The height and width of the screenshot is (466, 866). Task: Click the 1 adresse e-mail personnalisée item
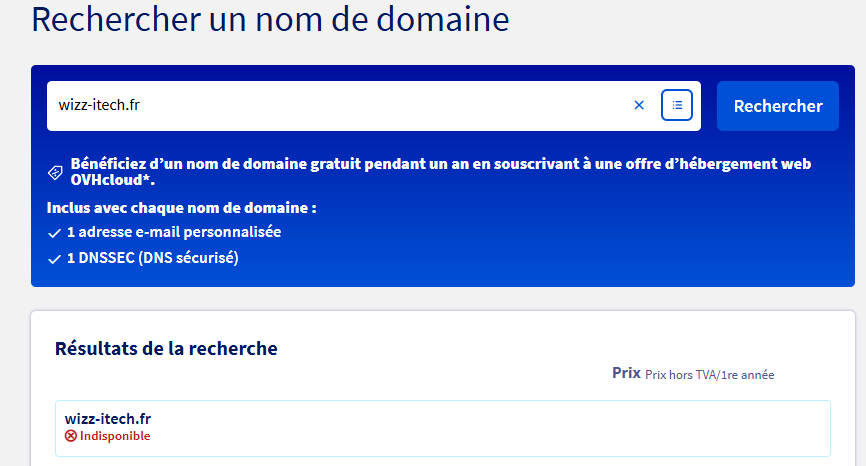point(174,232)
